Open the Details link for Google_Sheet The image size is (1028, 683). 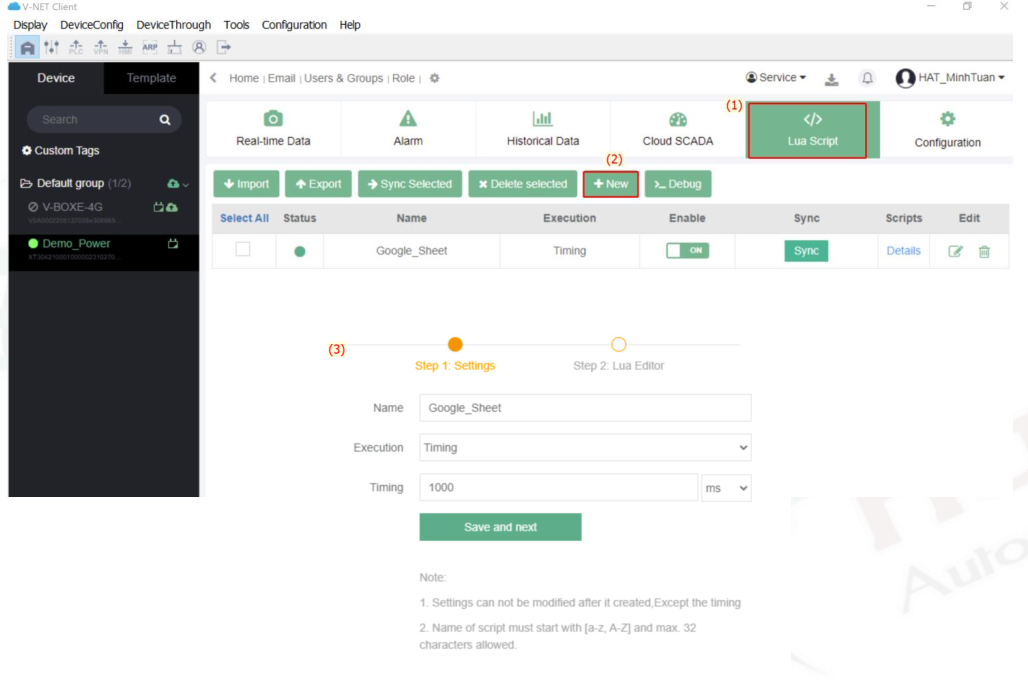click(x=903, y=251)
